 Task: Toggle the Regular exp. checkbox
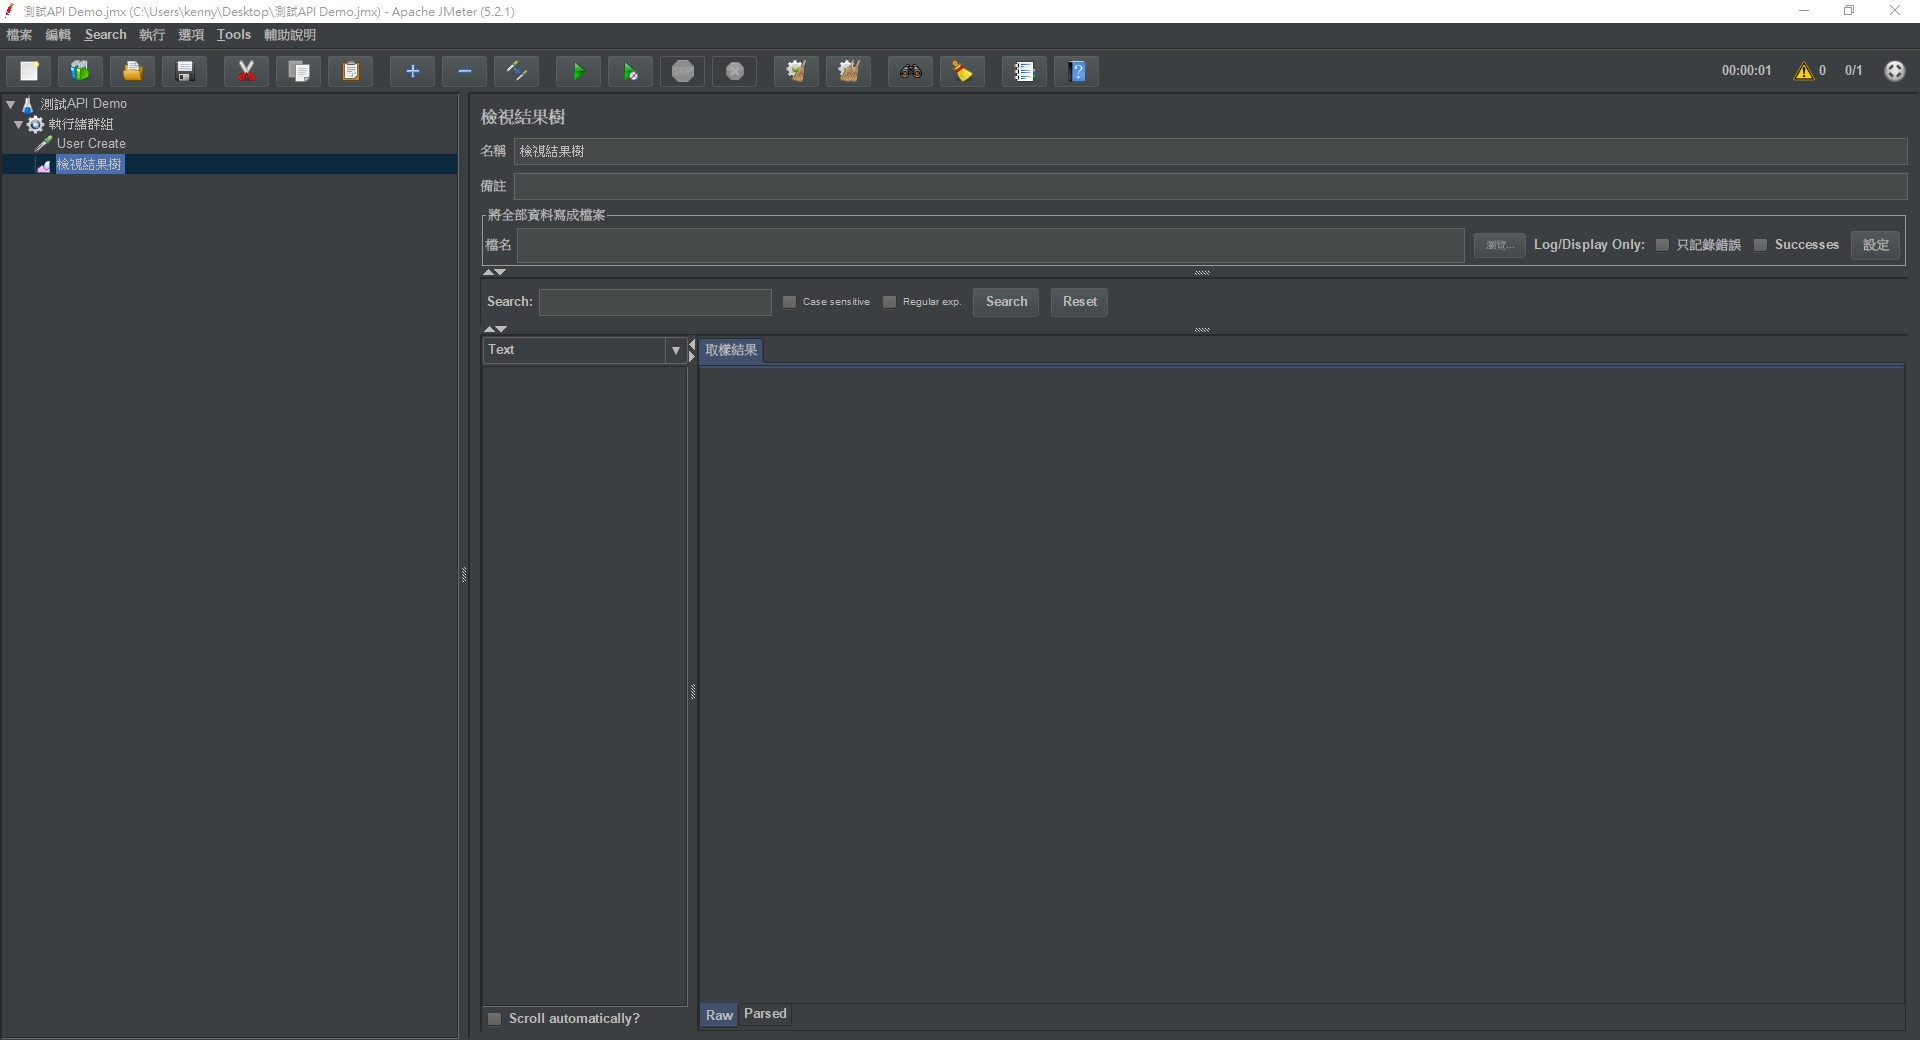[x=889, y=302]
